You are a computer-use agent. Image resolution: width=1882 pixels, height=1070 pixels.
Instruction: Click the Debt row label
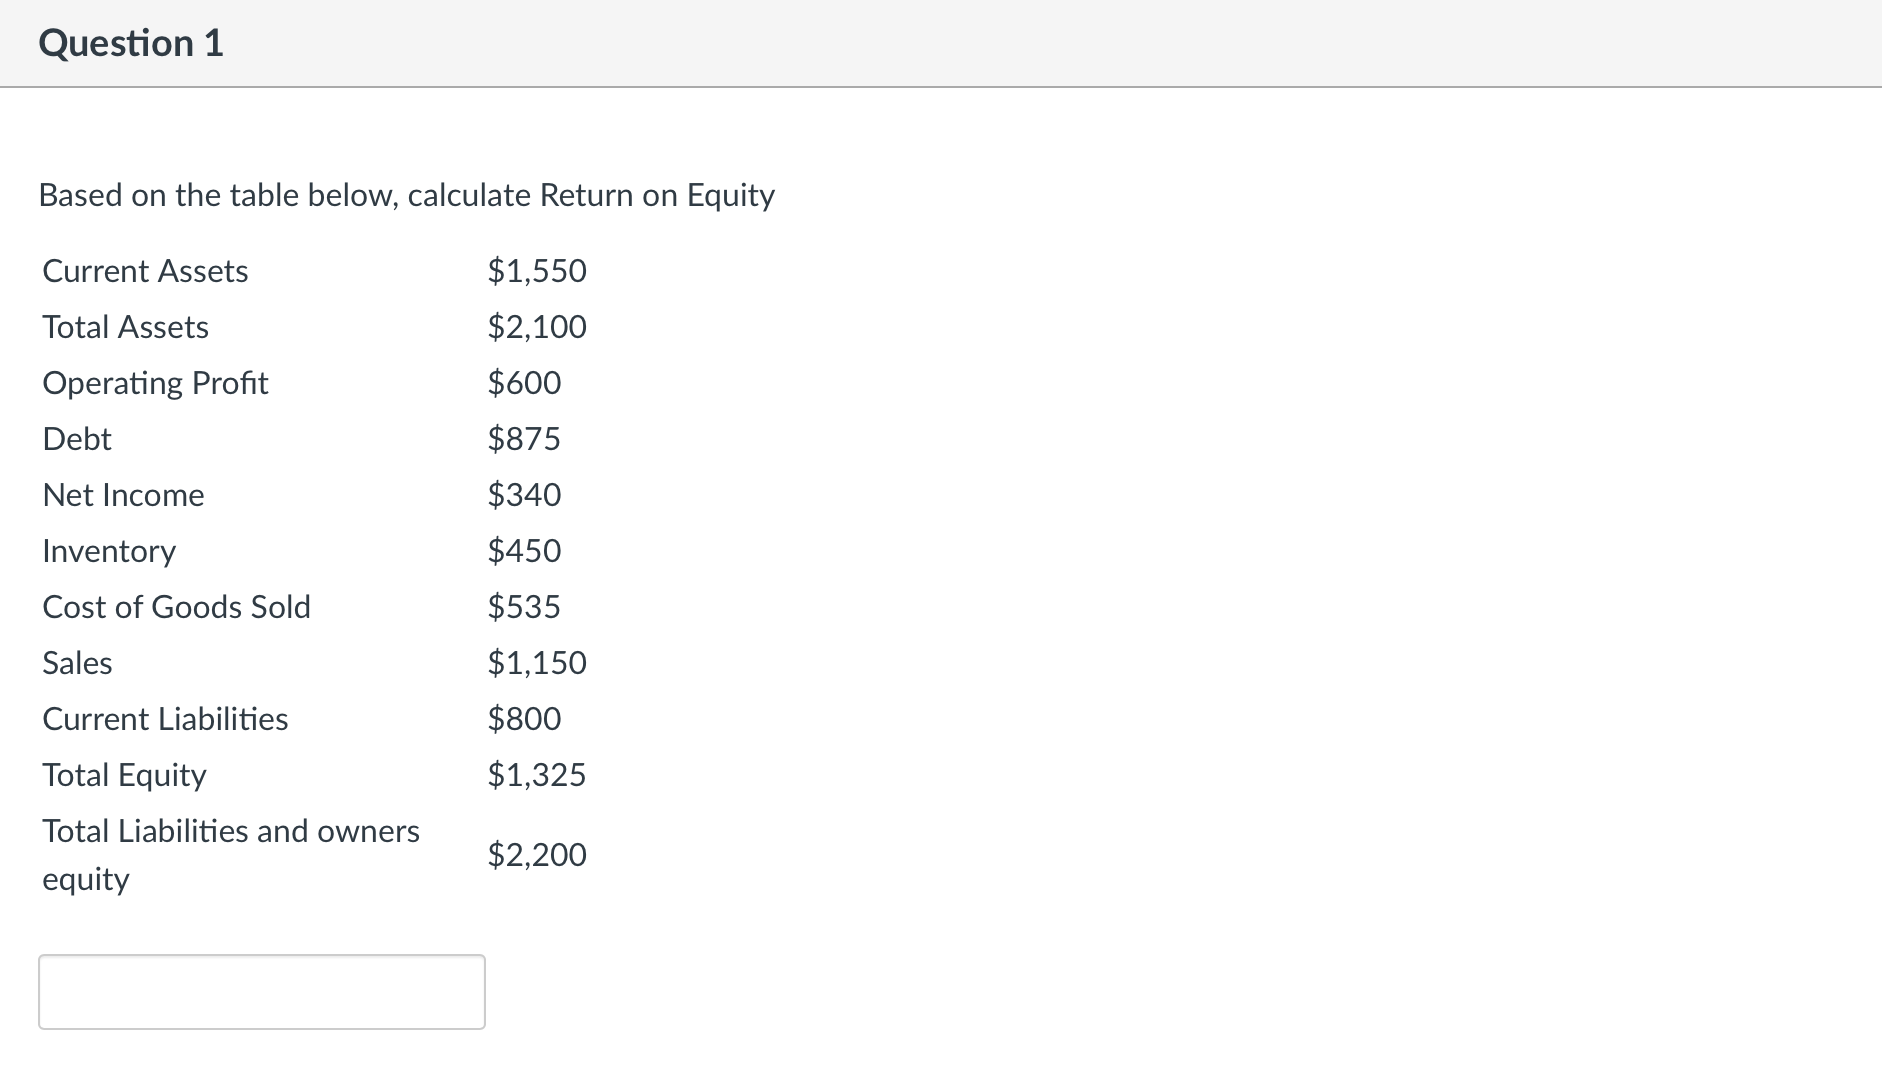click(x=76, y=438)
